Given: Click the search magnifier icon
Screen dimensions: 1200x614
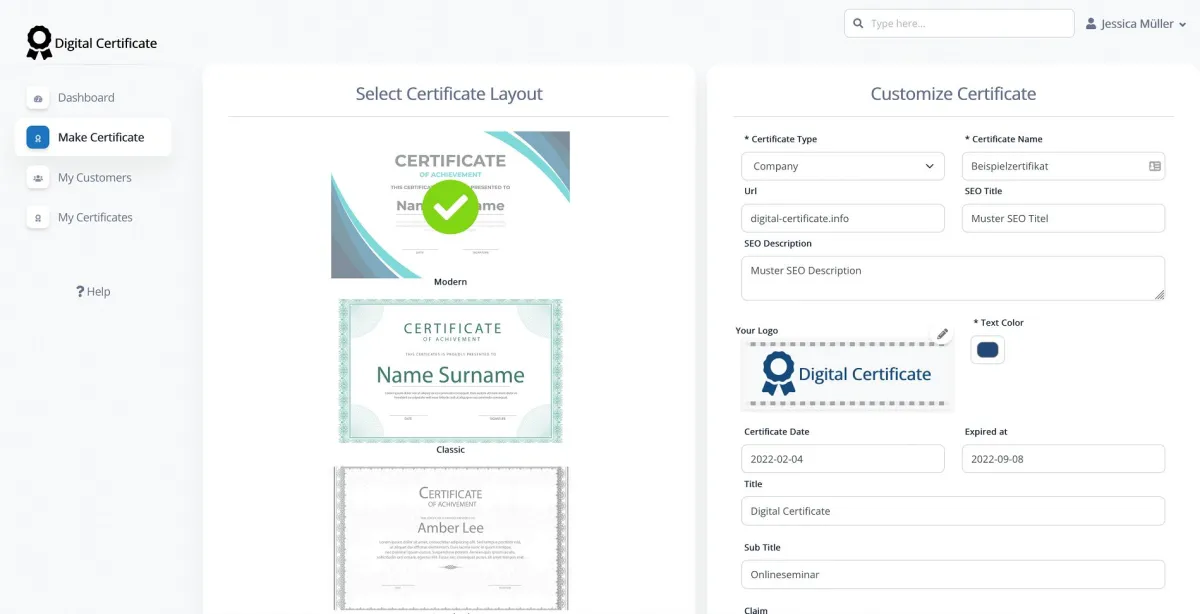Looking at the screenshot, I should tap(858, 22).
